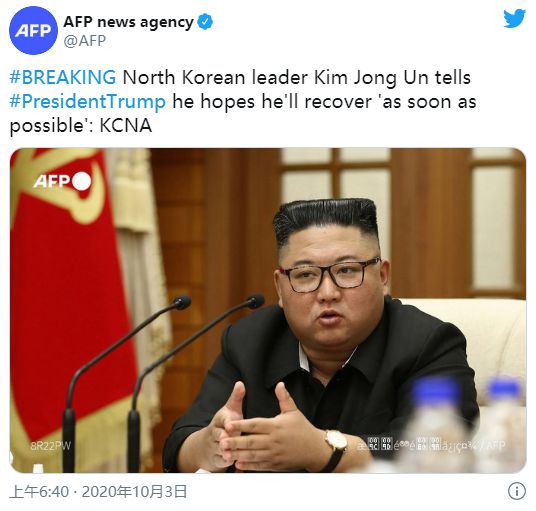Screen dimensions: 536x511
Task: Click the word KCNA in tweet
Action: click(x=125, y=125)
